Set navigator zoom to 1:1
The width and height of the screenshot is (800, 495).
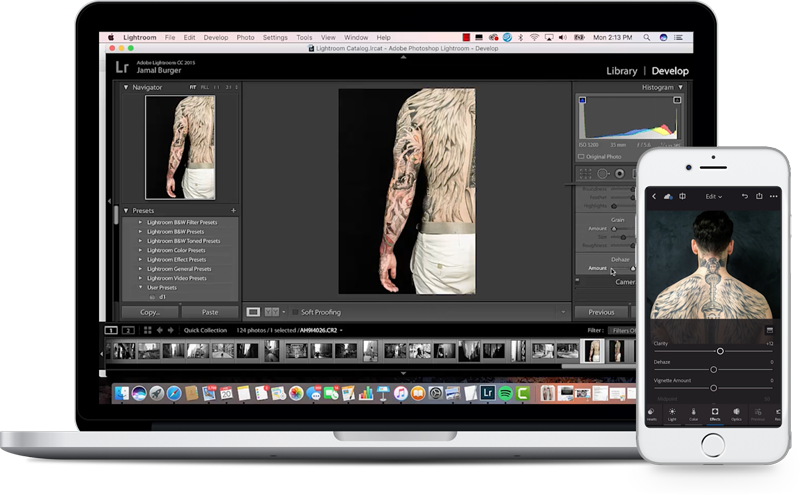[217, 87]
